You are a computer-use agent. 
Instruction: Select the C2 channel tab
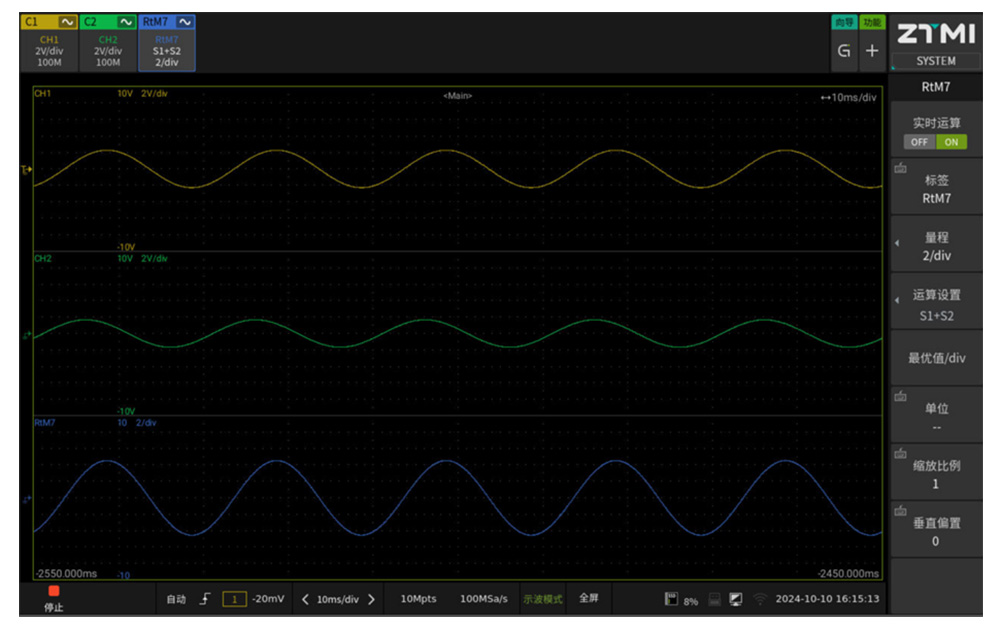coord(108,43)
